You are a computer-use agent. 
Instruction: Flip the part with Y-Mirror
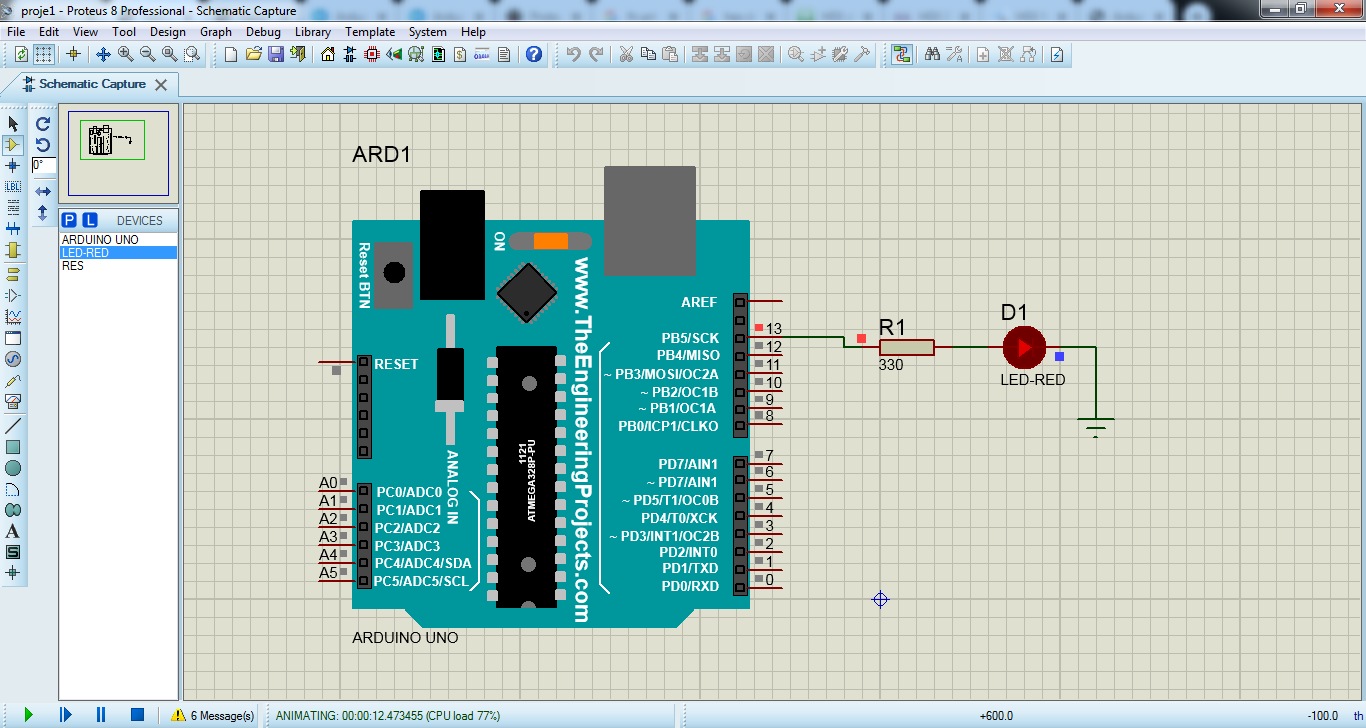coord(43,213)
